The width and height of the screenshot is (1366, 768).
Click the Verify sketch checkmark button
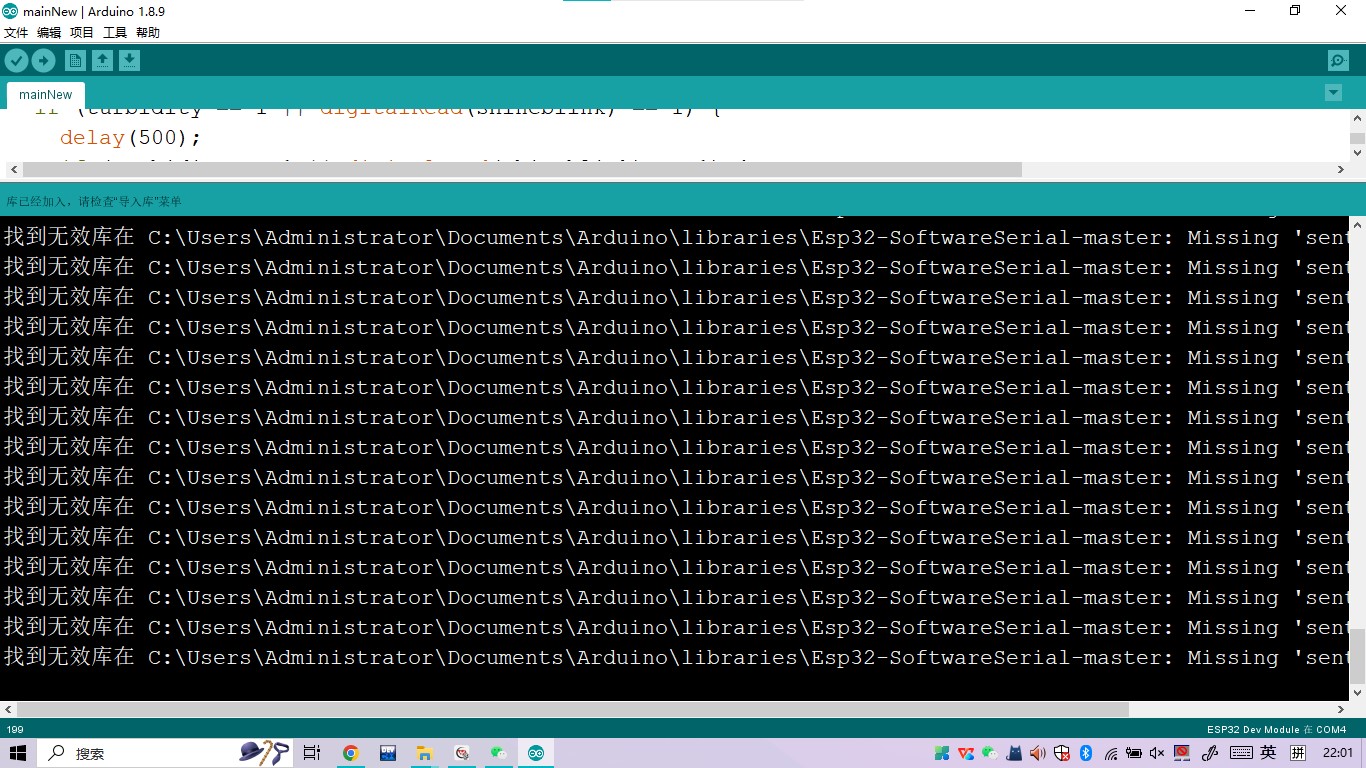pos(16,61)
